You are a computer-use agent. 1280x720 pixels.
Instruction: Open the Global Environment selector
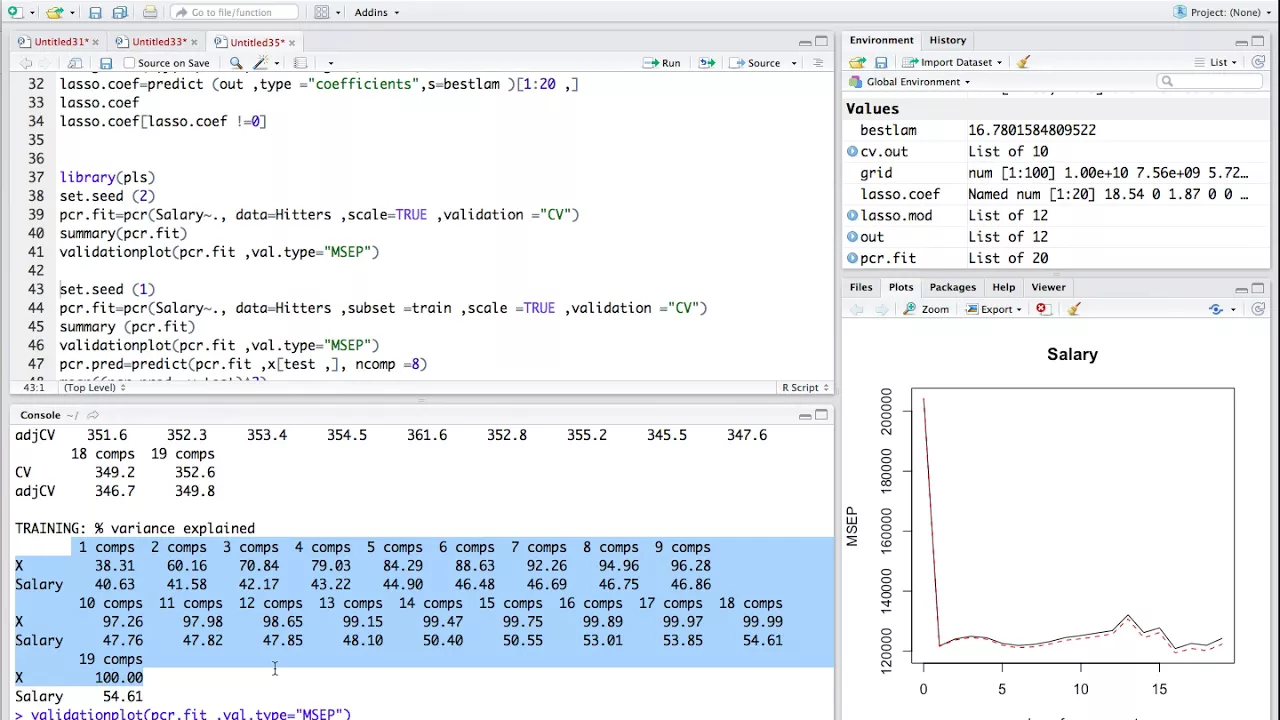click(x=910, y=82)
